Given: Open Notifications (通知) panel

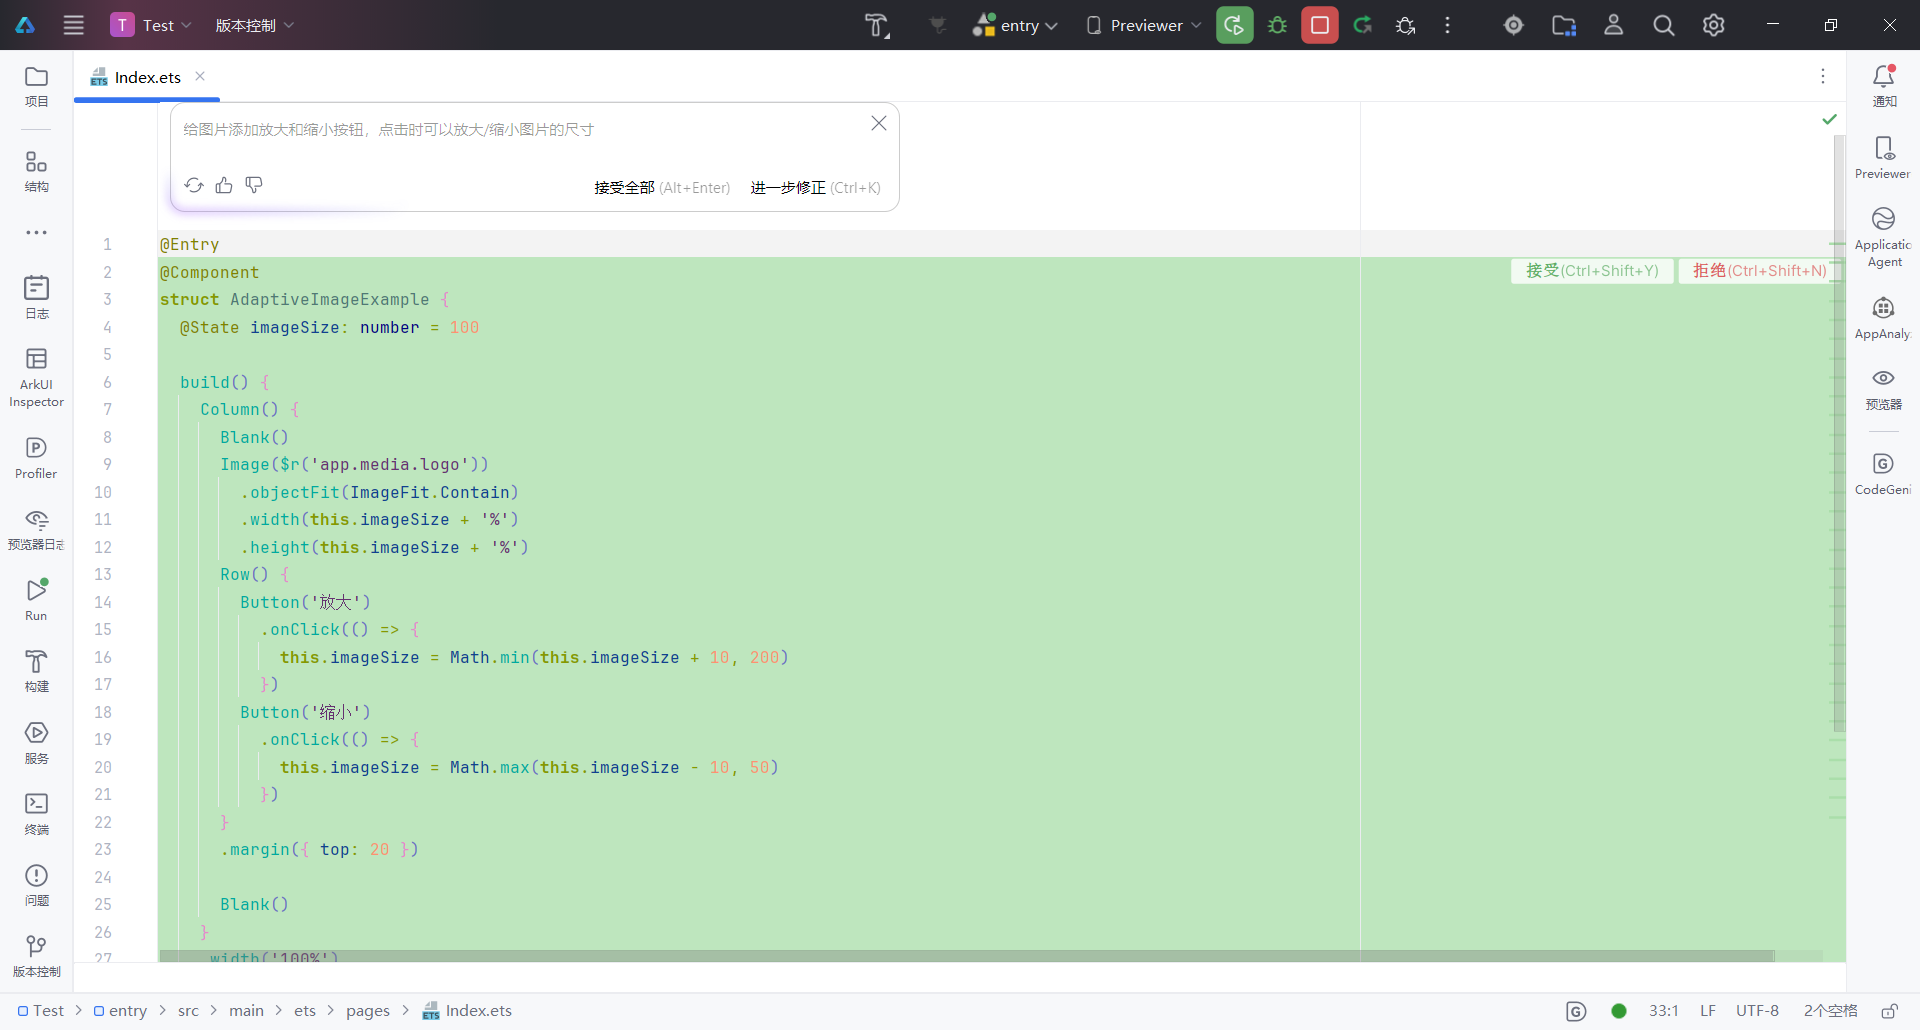Looking at the screenshot, I should click(x=1884, y=86).
